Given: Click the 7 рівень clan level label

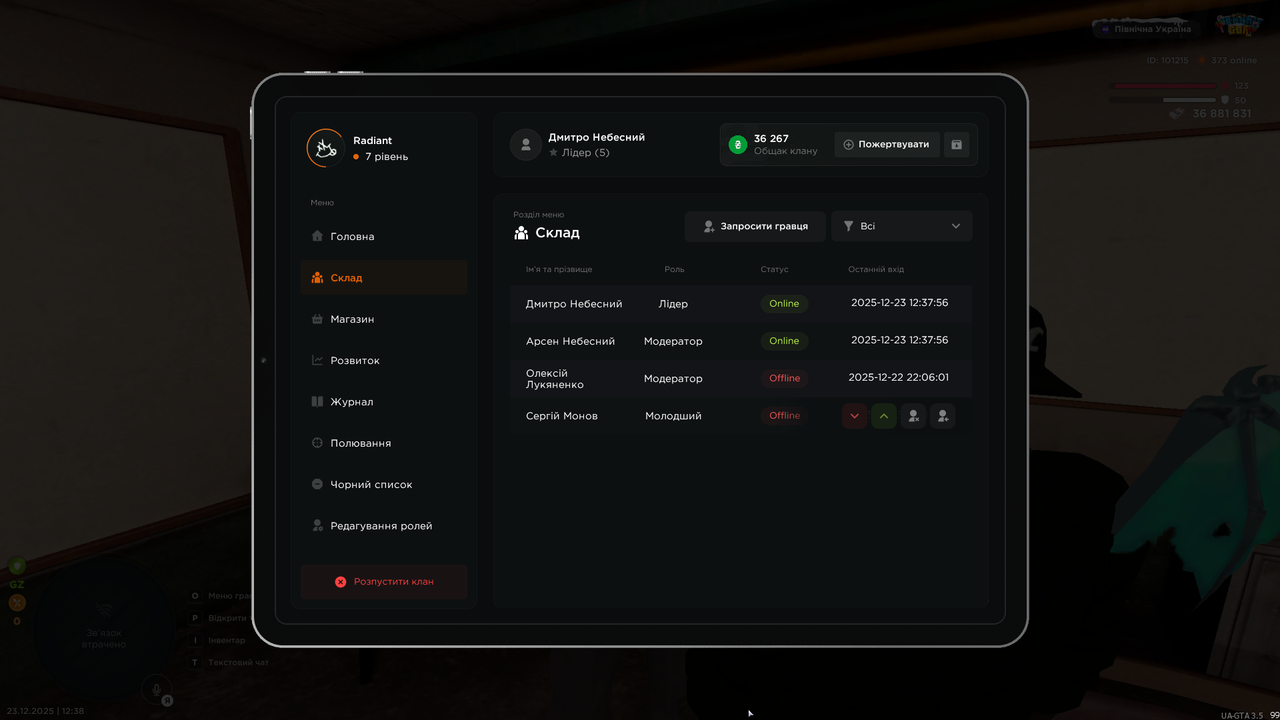Looking at the screenshot, I should pos(386,157).
